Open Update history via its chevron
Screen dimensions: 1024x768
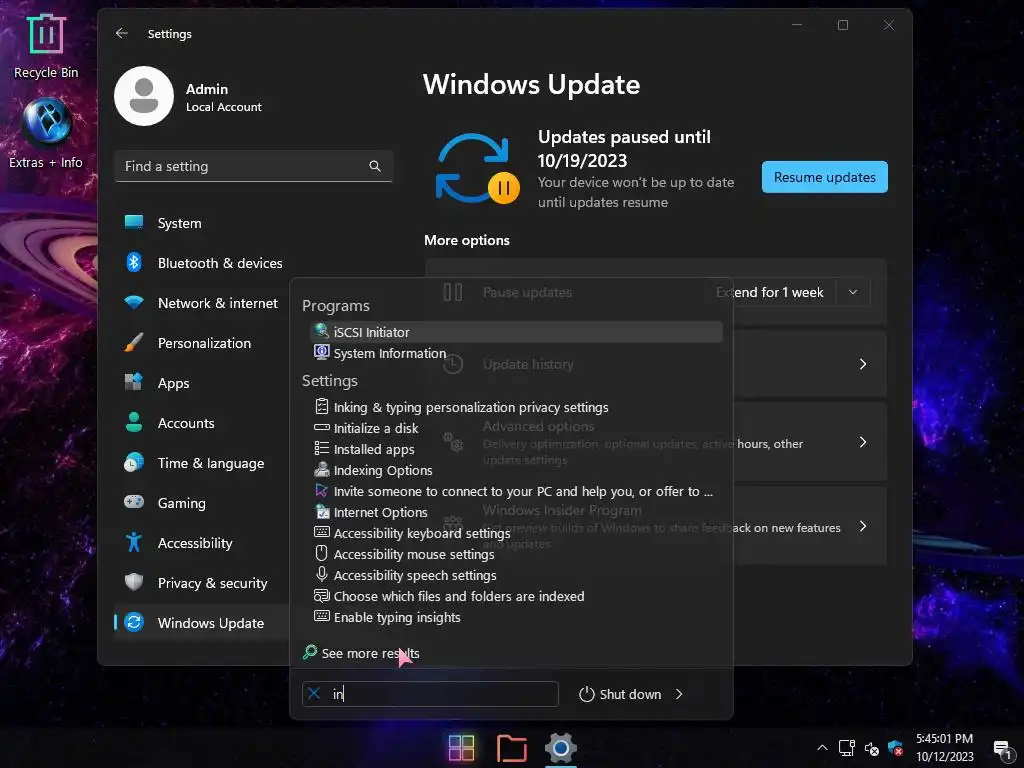(x=863, y=364)
